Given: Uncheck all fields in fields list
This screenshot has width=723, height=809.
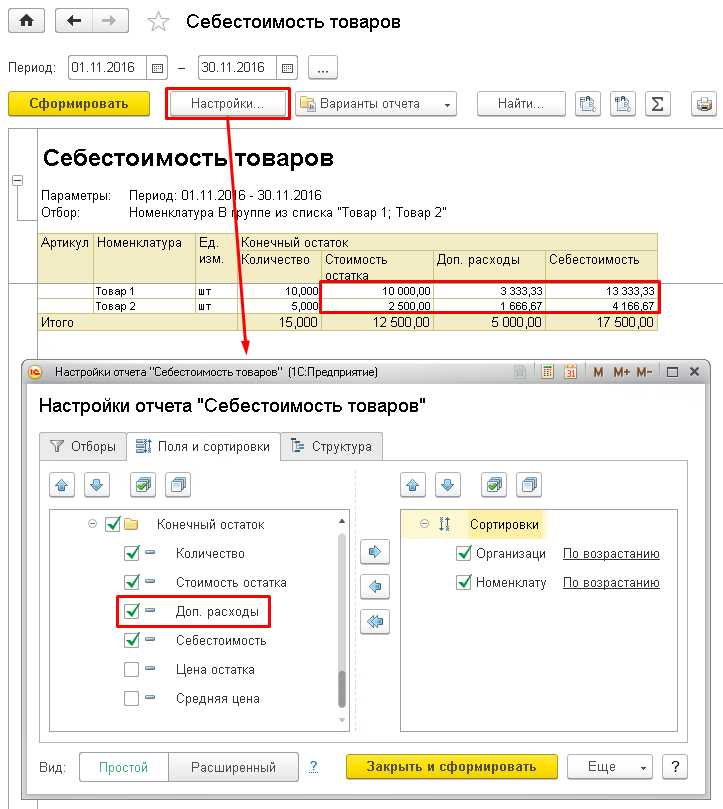Looking at the screenshot, I should coord(178,485).
